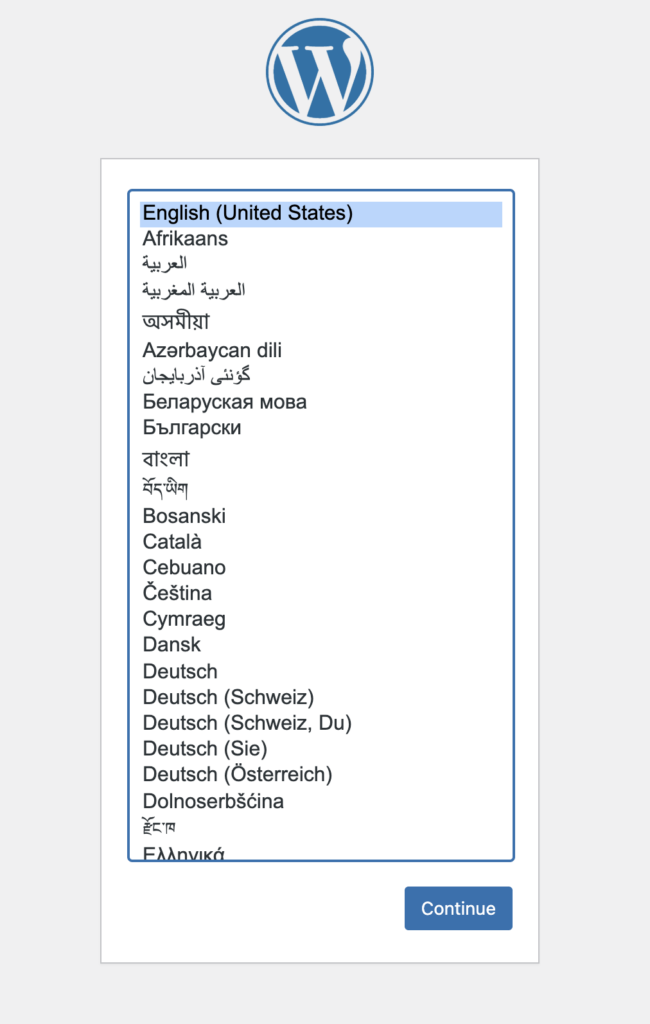Select English (United States) language
The width and height of the screenshot is (650, 1024).
pos(247,213)
